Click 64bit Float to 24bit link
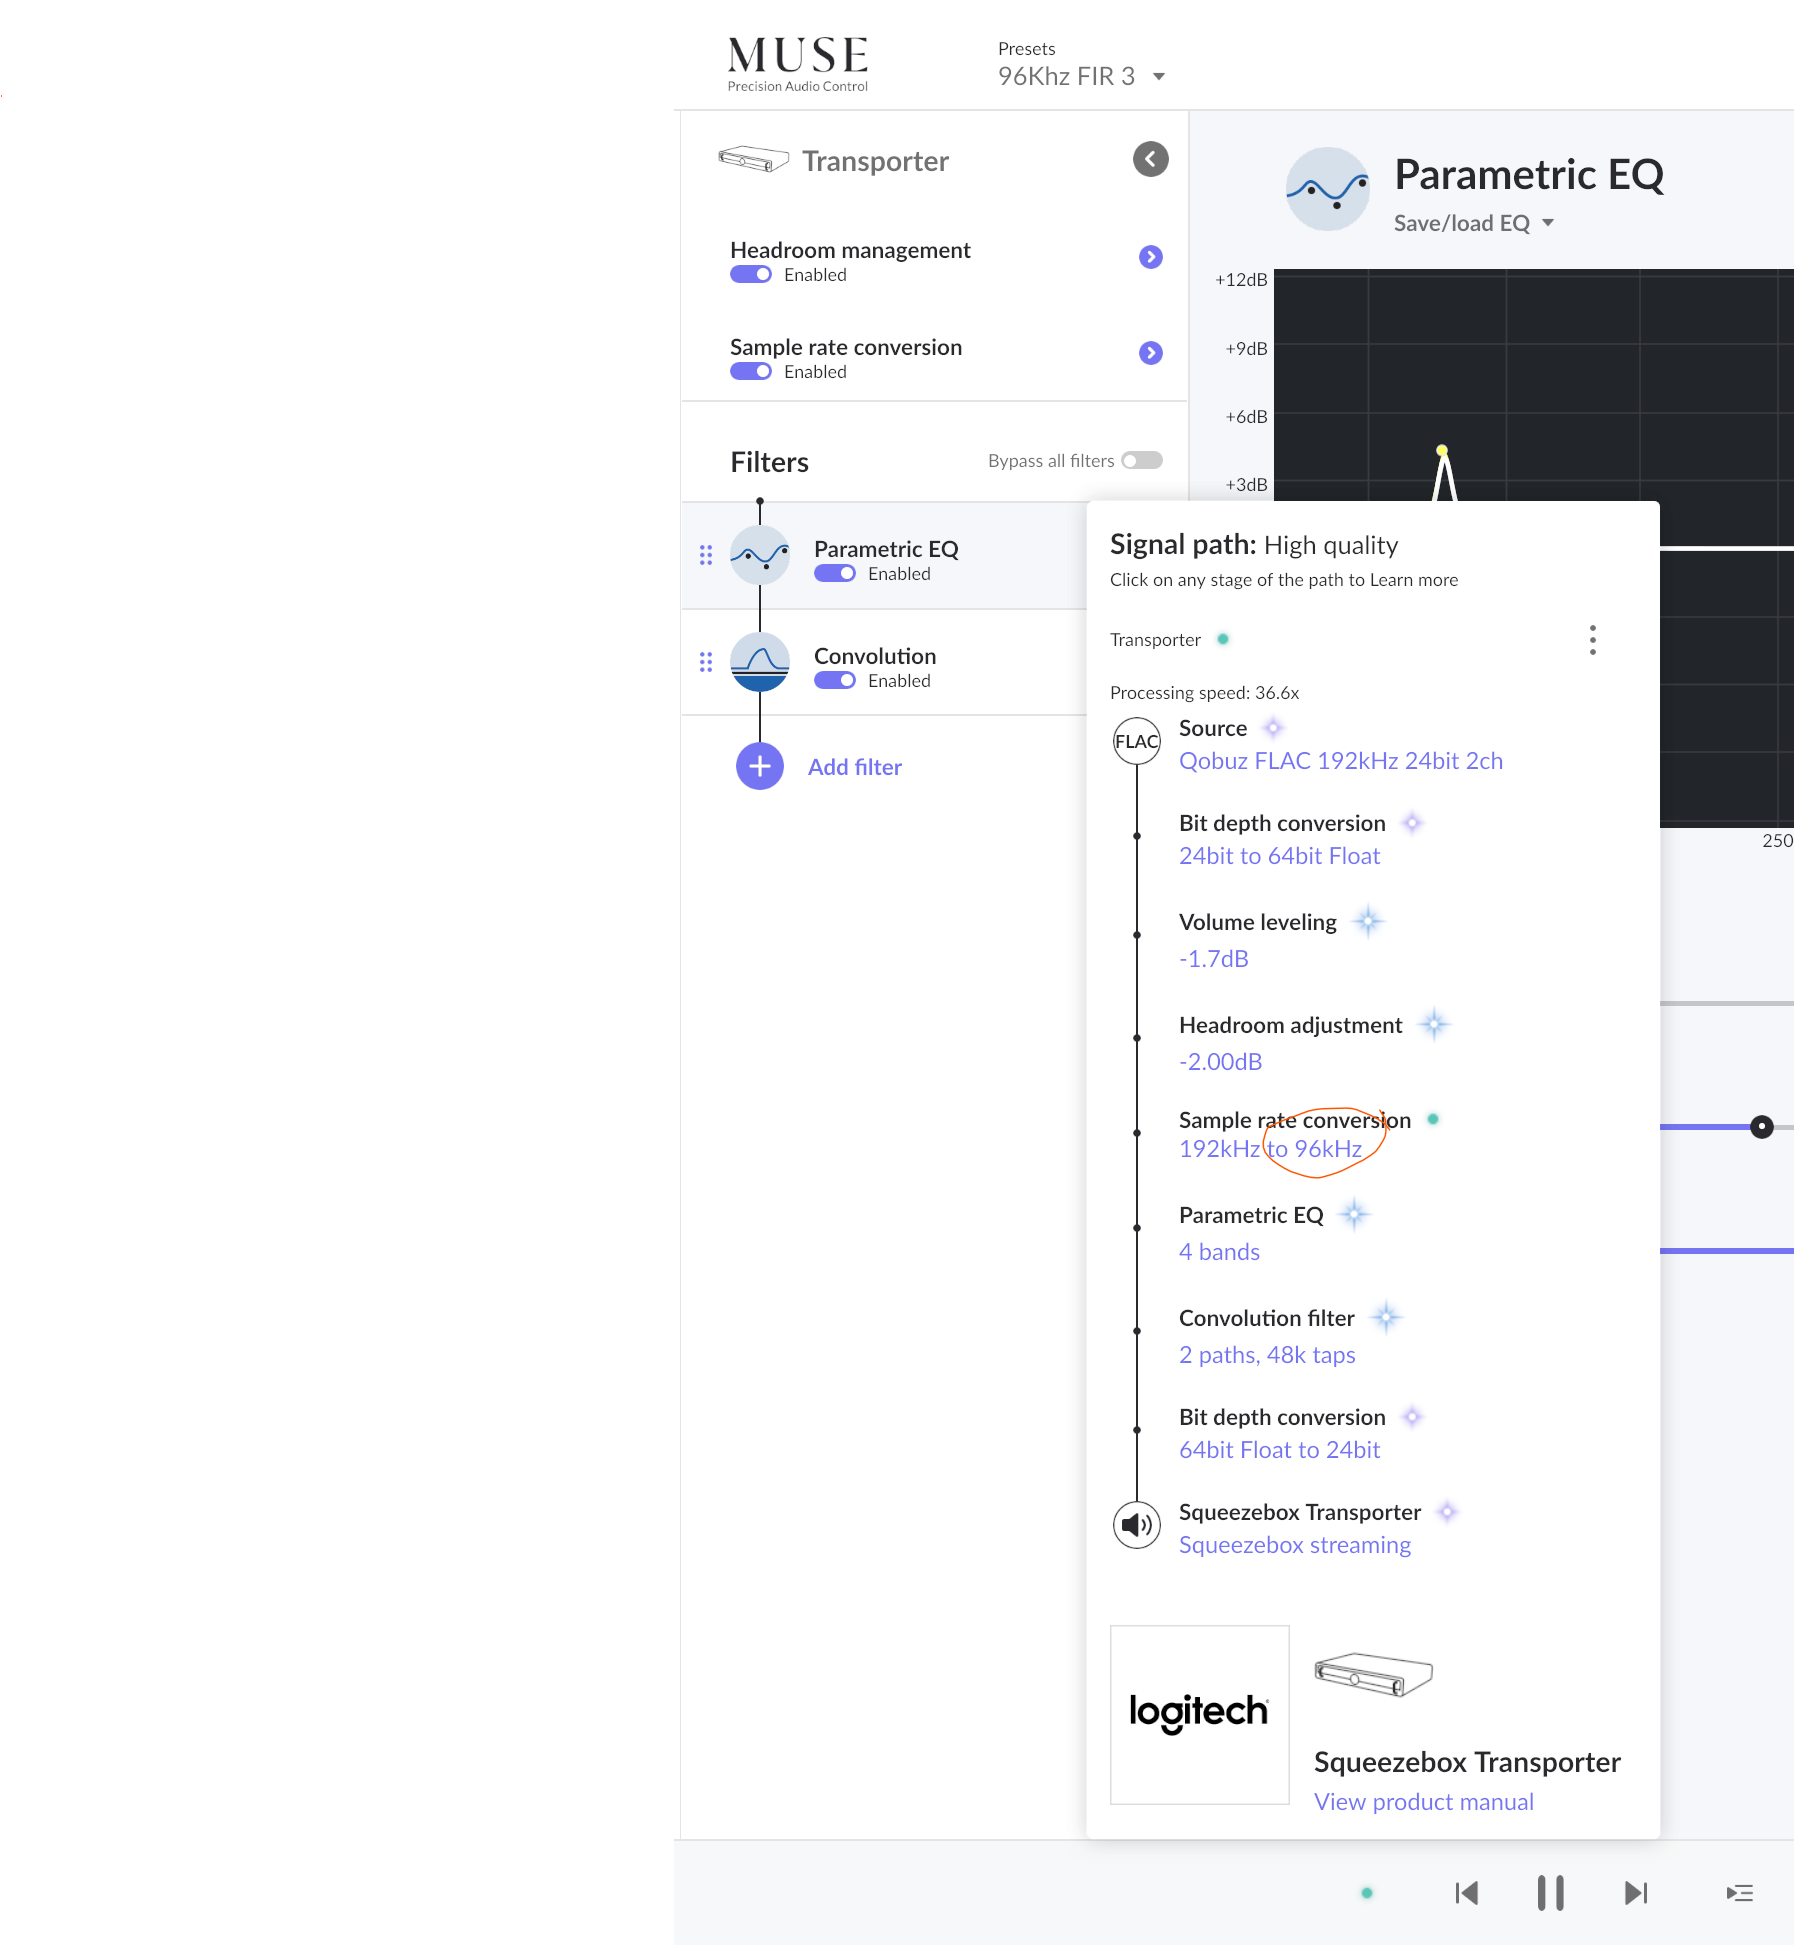 pyautogui.click(x=1279, y=1450)
